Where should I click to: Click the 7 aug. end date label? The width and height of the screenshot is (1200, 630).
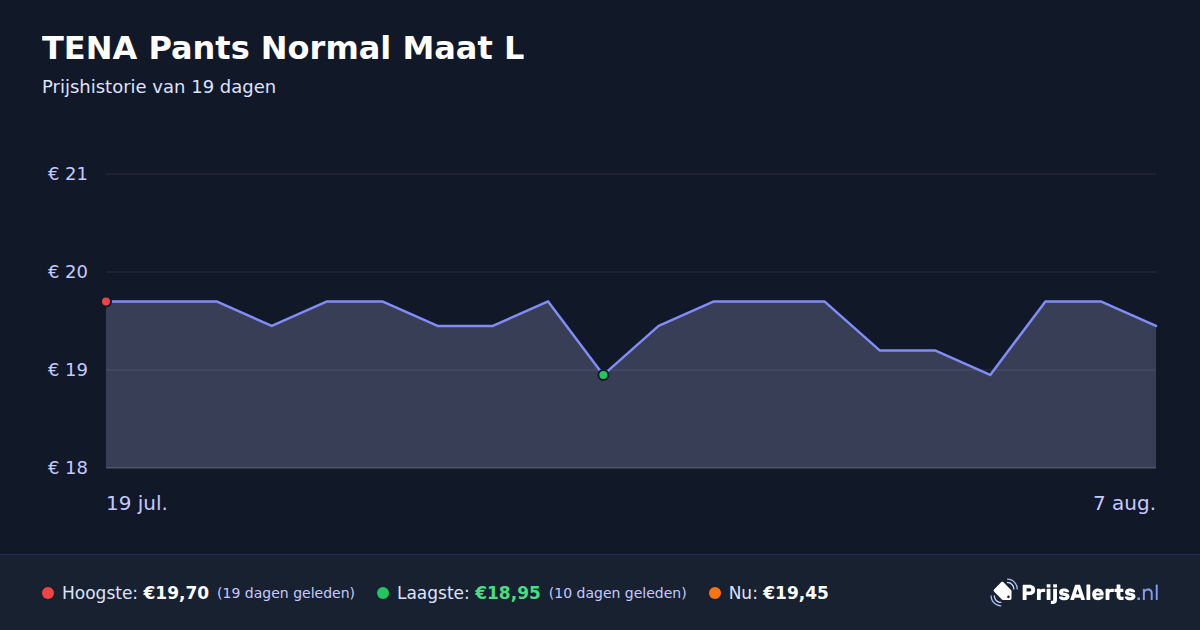click(1125, 503)
